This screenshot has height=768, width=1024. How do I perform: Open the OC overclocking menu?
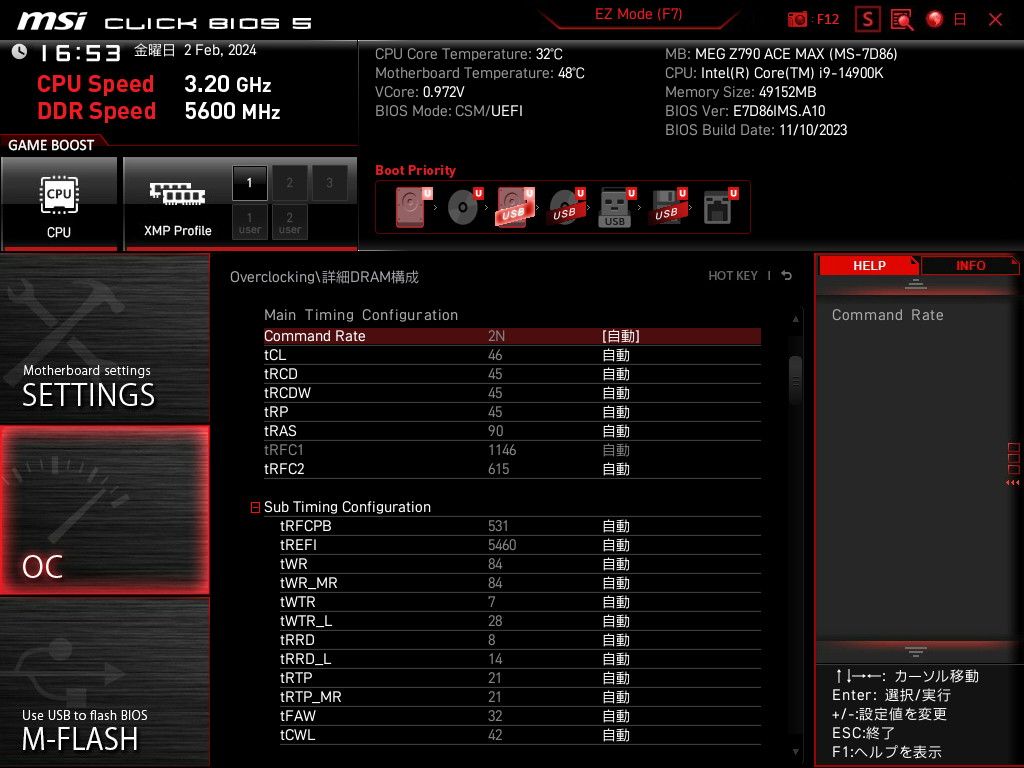tap(105, 511)
